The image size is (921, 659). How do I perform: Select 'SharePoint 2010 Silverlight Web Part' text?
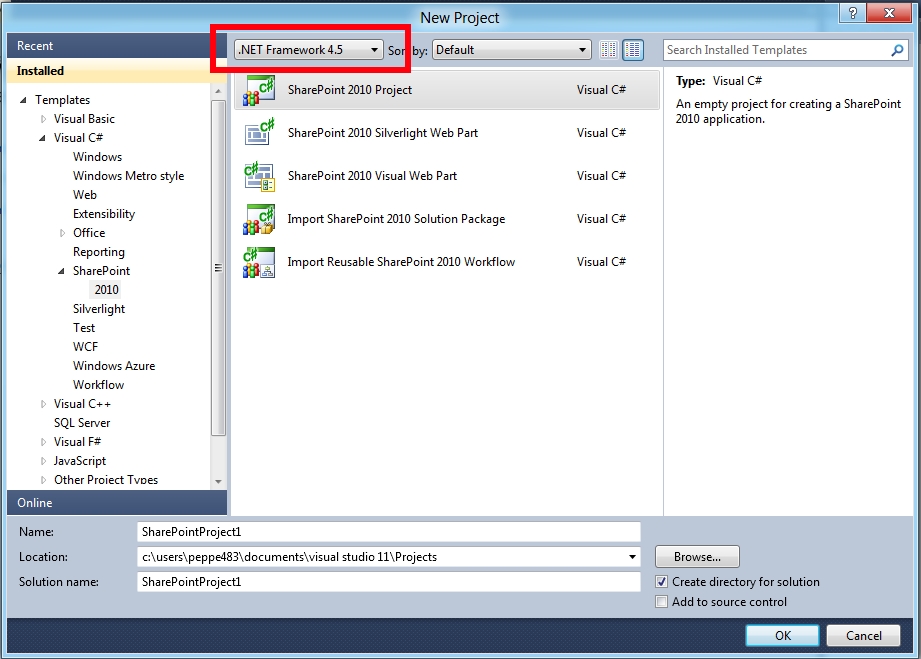(x=383, y=133)
